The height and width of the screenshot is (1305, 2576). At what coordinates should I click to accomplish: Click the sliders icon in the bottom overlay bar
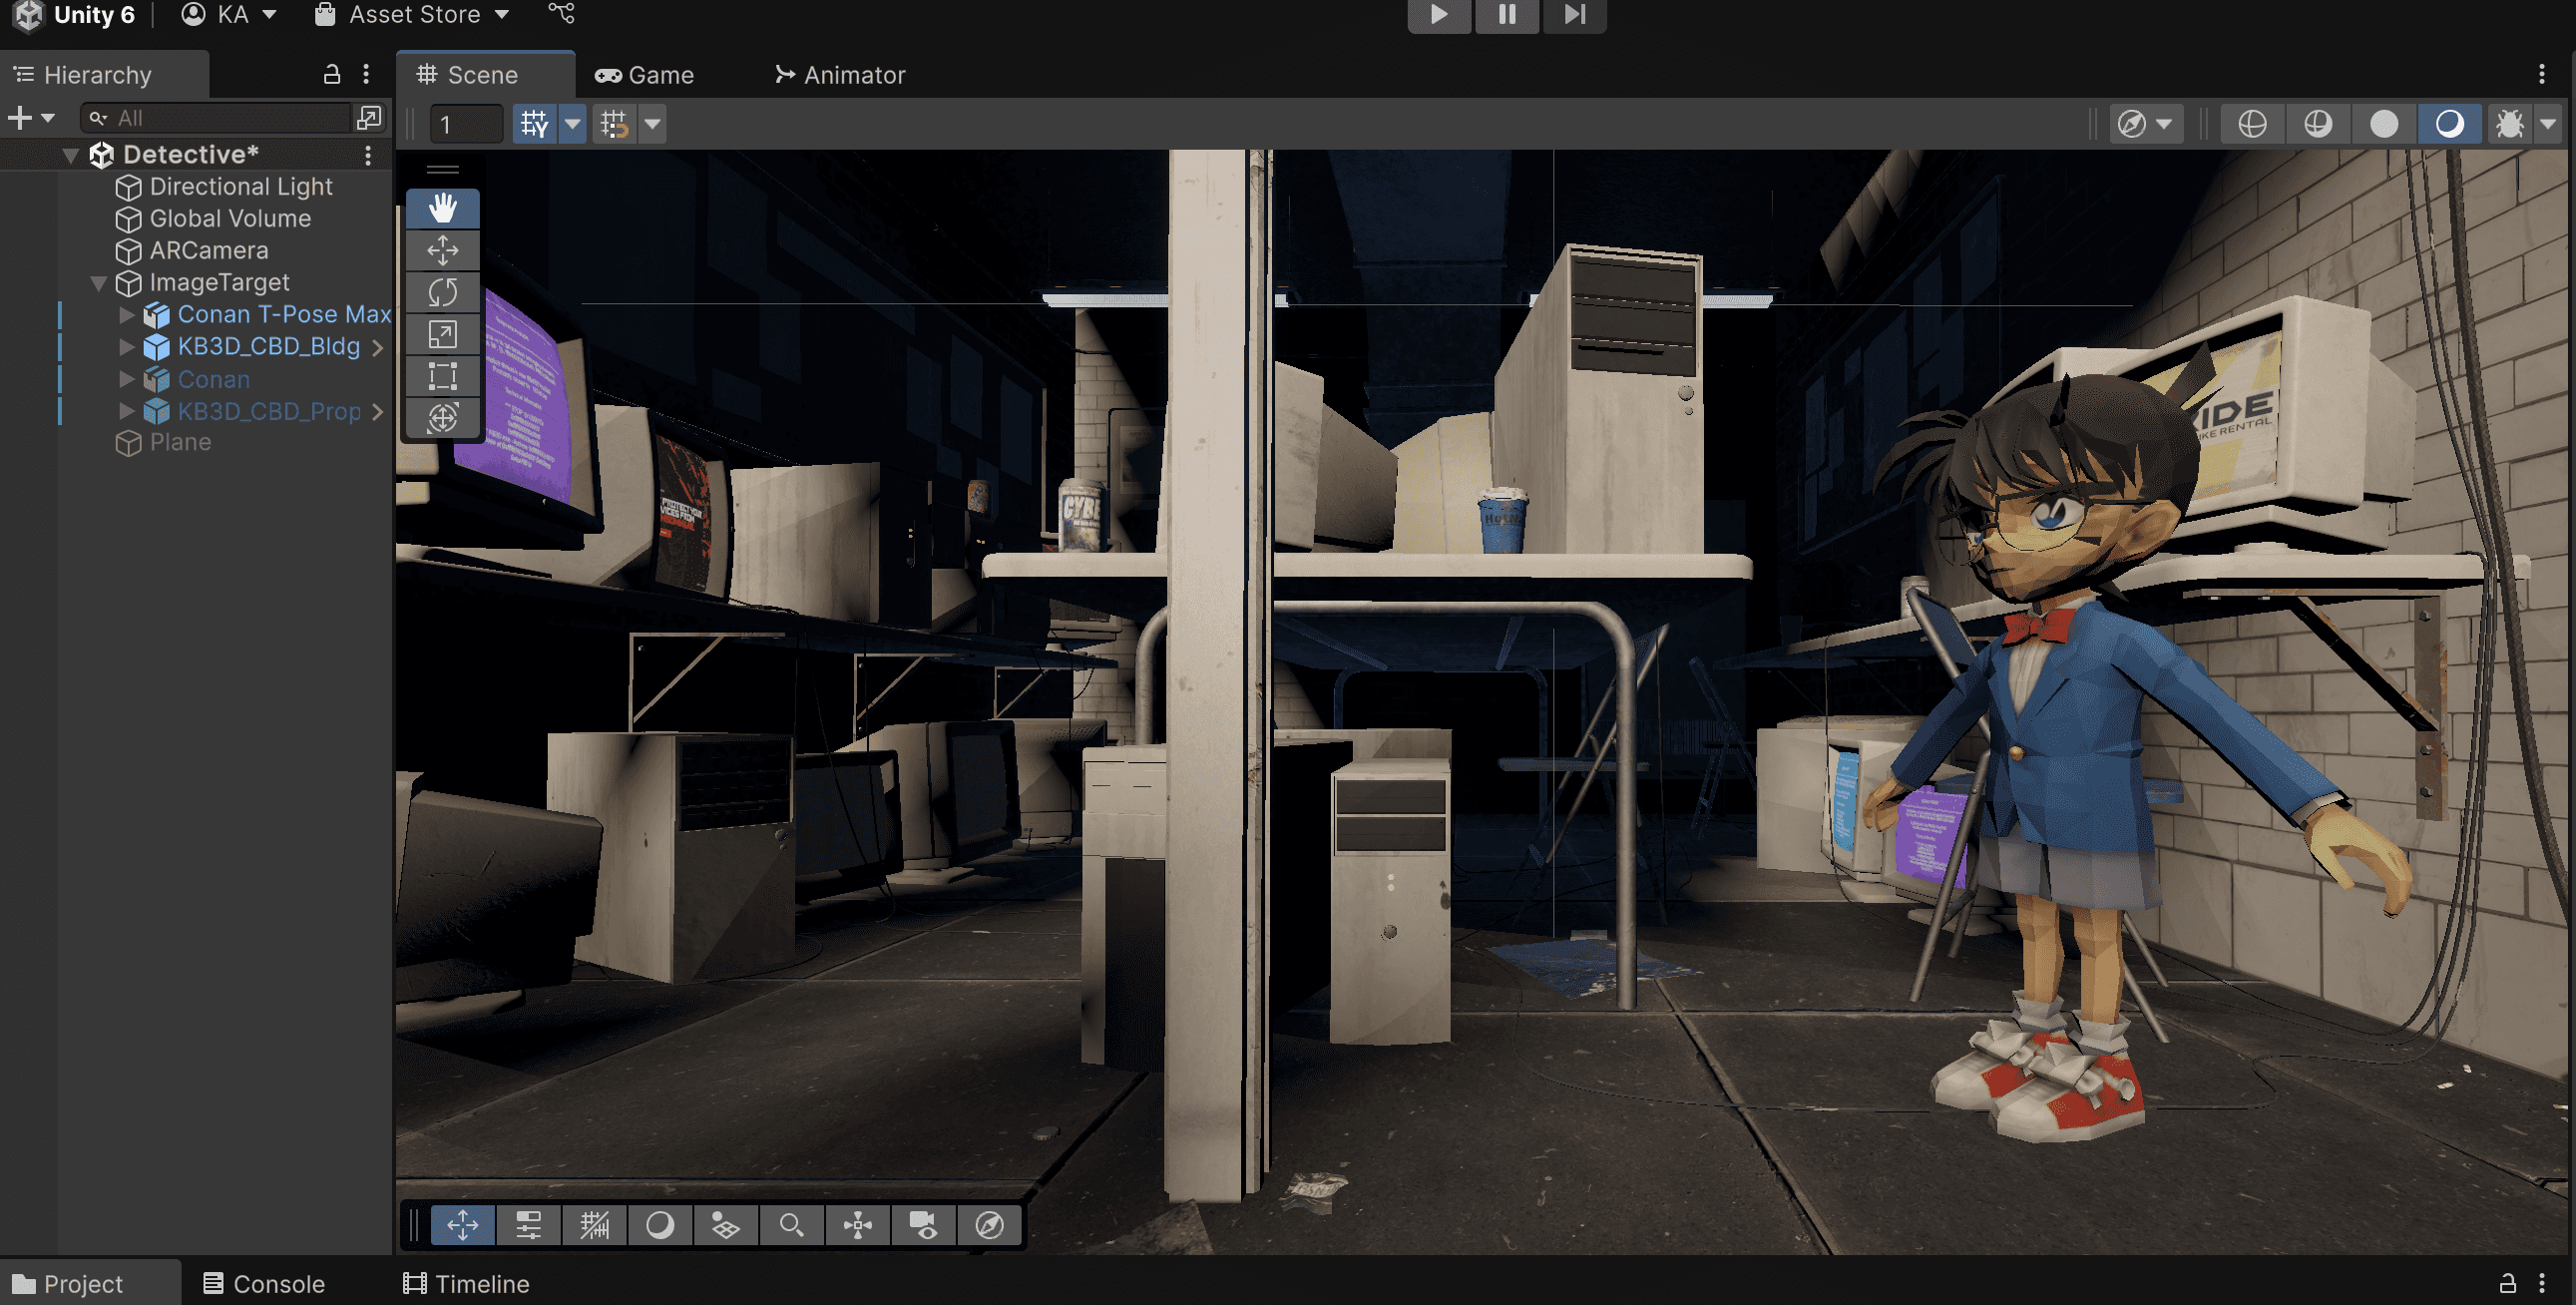(x=528, y=1225)
